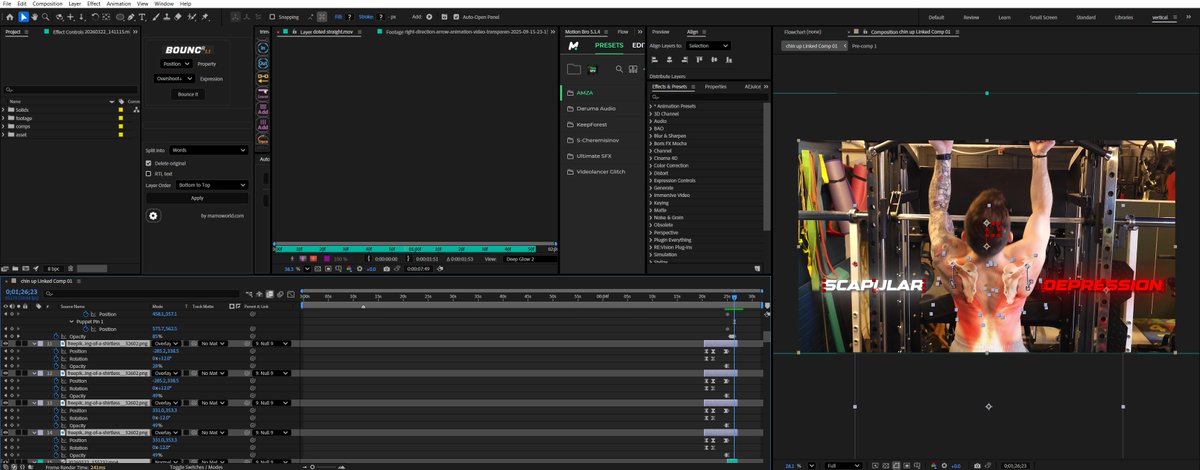Open the Composition menu
The width and height of the screenshot is (1200, 470).
click(47, 4)
